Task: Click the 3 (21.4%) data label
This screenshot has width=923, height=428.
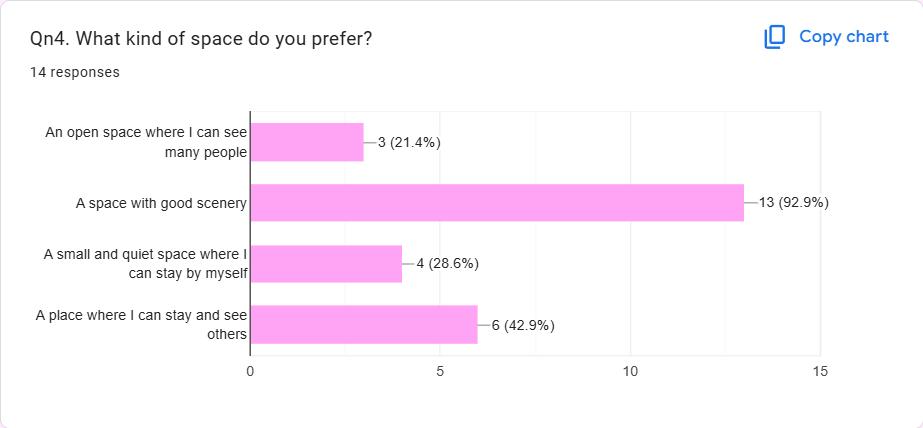Action: pyautogui.click(x=409, y=142)
